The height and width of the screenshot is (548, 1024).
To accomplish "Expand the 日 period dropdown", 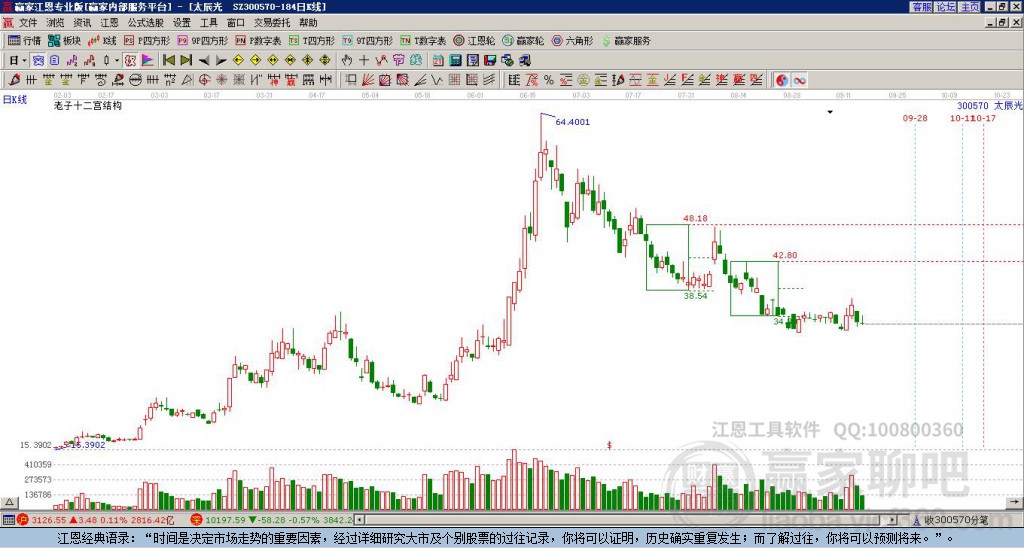I will pos(24,61).
